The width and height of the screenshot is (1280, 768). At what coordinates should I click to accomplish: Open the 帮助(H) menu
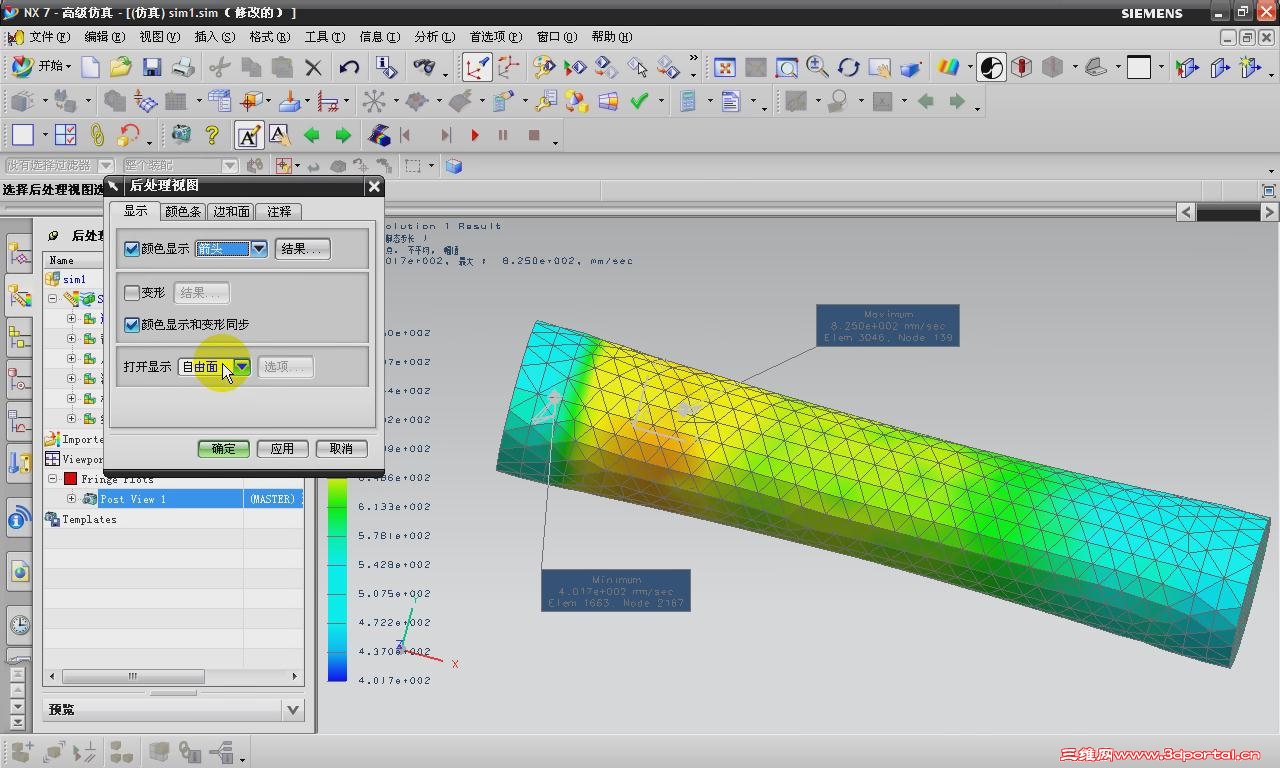[x=611, y=37]
